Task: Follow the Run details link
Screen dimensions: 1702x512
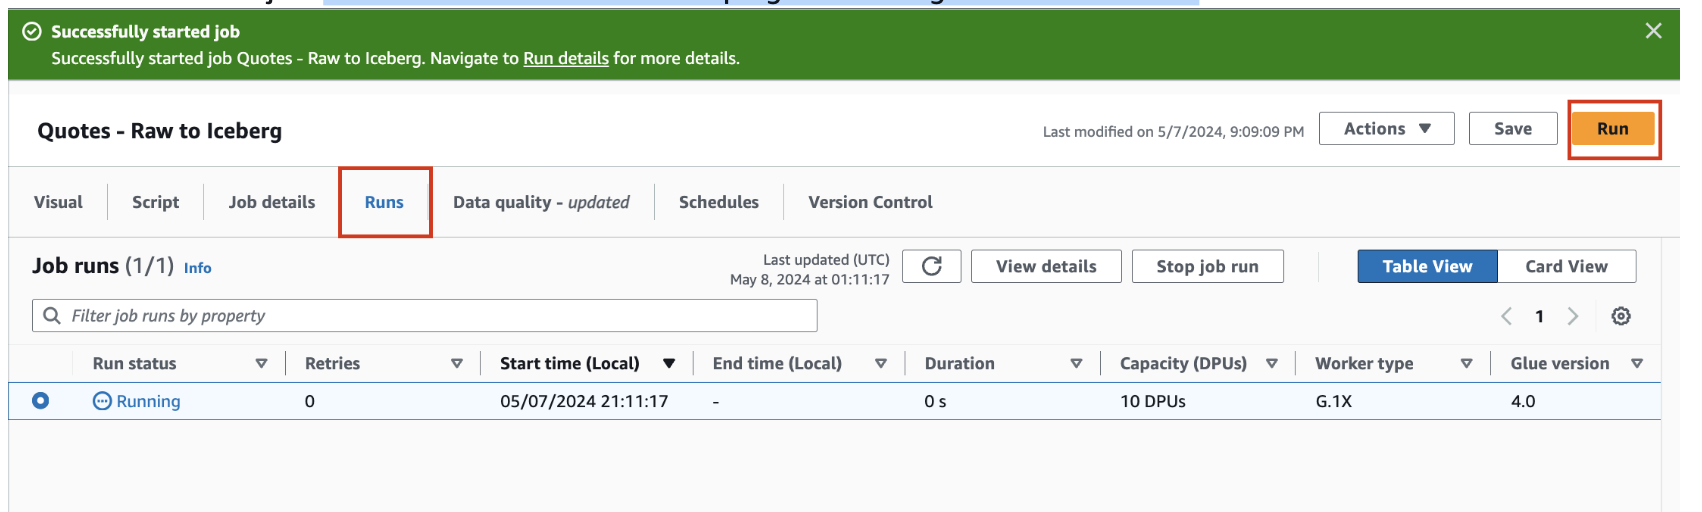Action: point(566,58)
